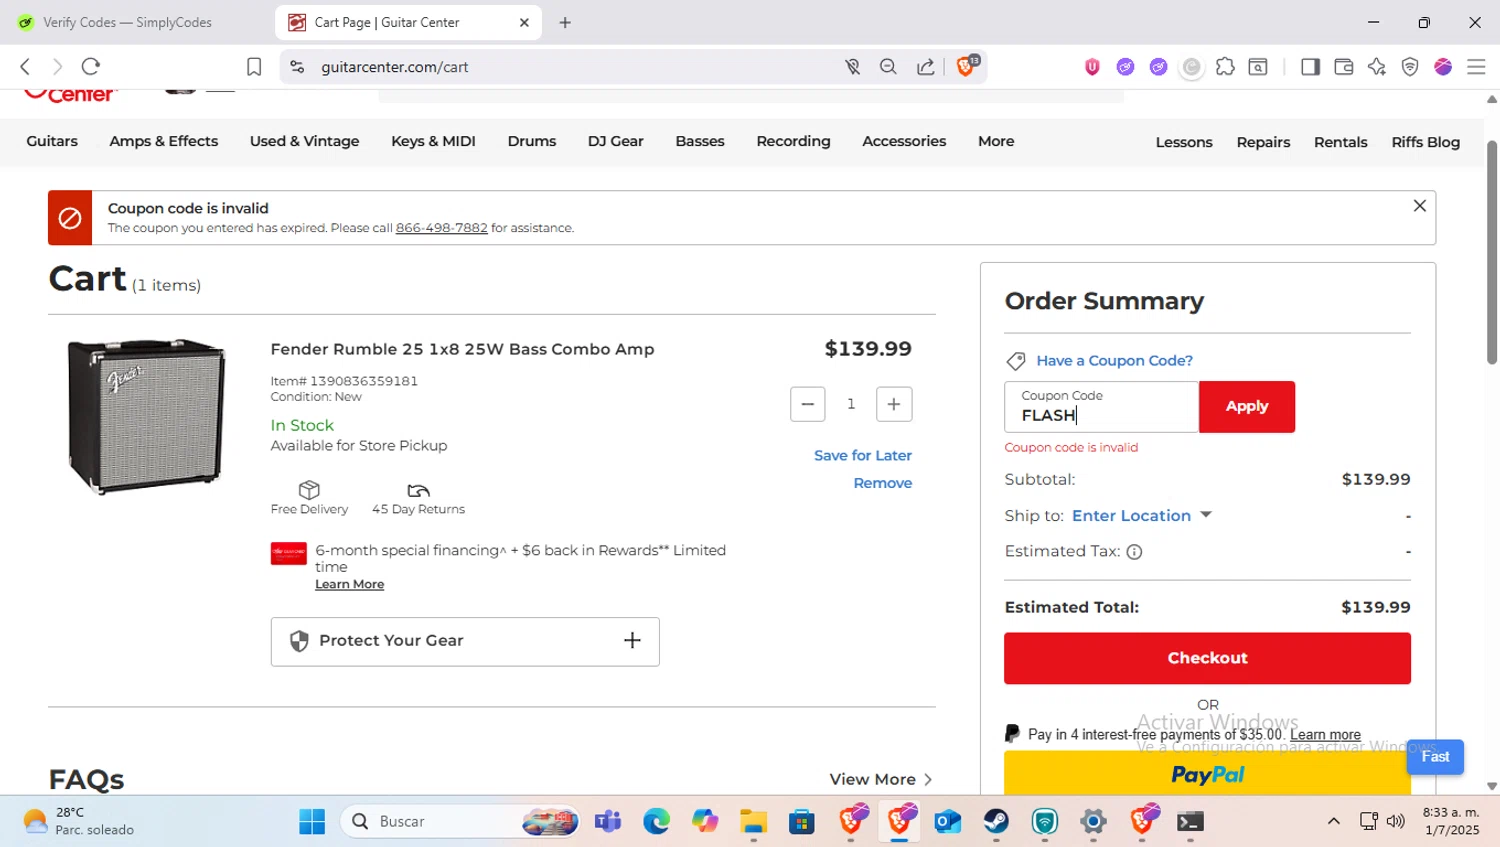This screenshot has height=847, width=1500.
Task: Open the Recording menu
Action: 793,141
